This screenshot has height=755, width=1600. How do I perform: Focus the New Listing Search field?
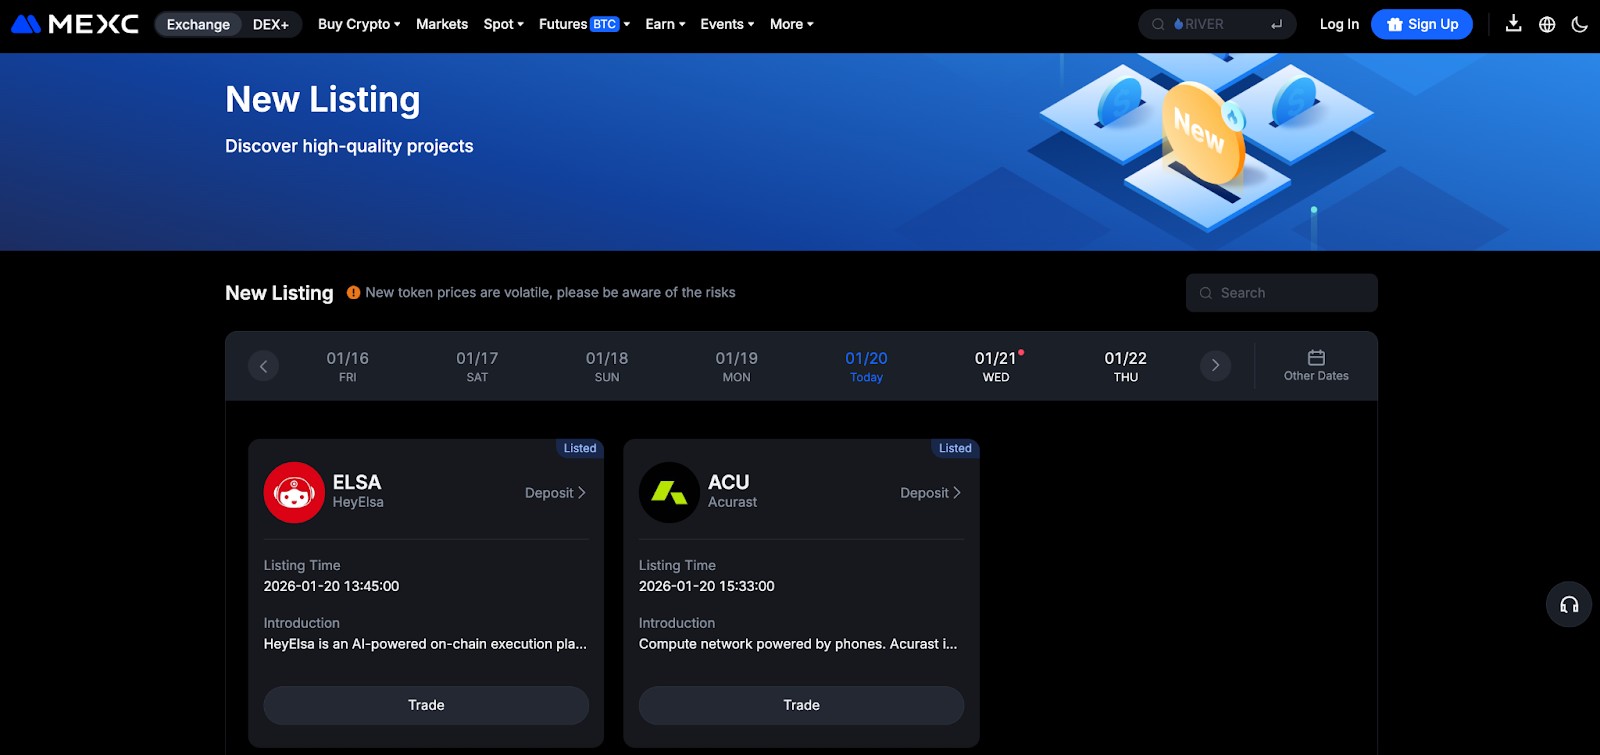[x=1282, y=293]
